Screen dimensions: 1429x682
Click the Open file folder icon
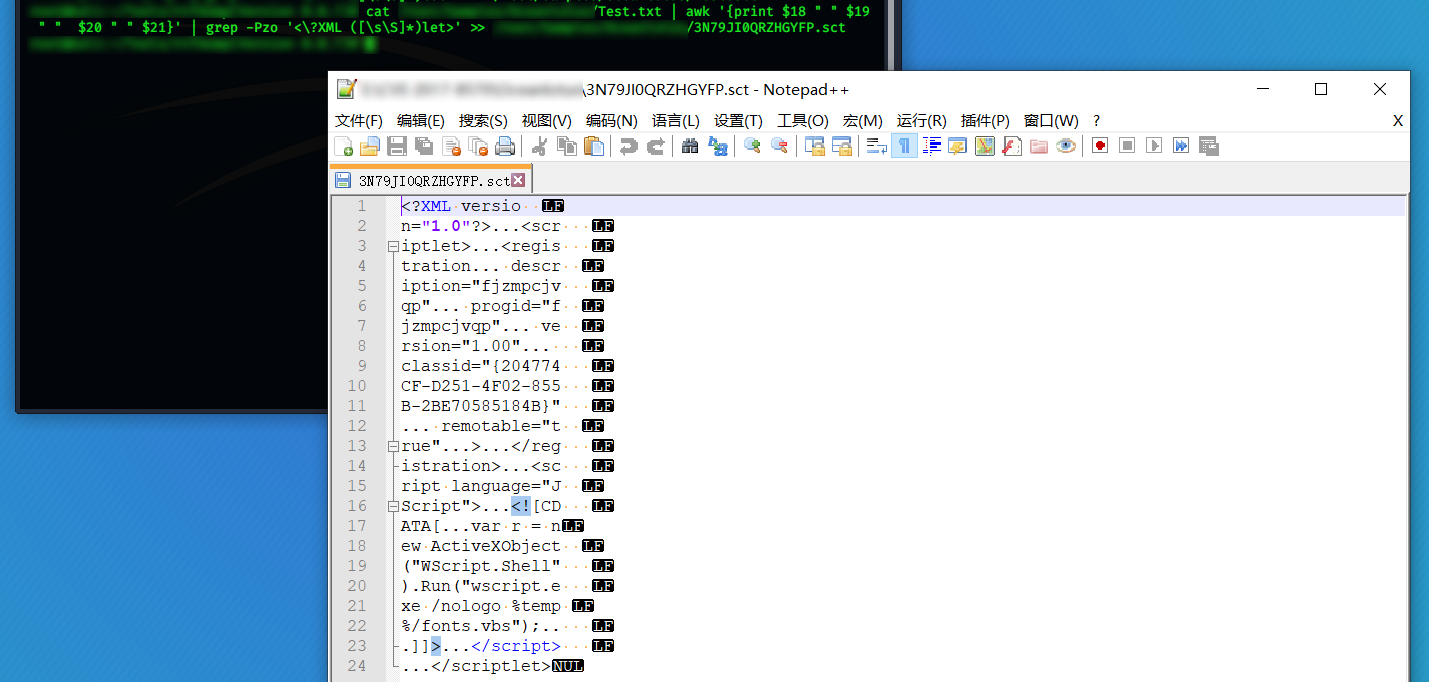coord(370,146)
